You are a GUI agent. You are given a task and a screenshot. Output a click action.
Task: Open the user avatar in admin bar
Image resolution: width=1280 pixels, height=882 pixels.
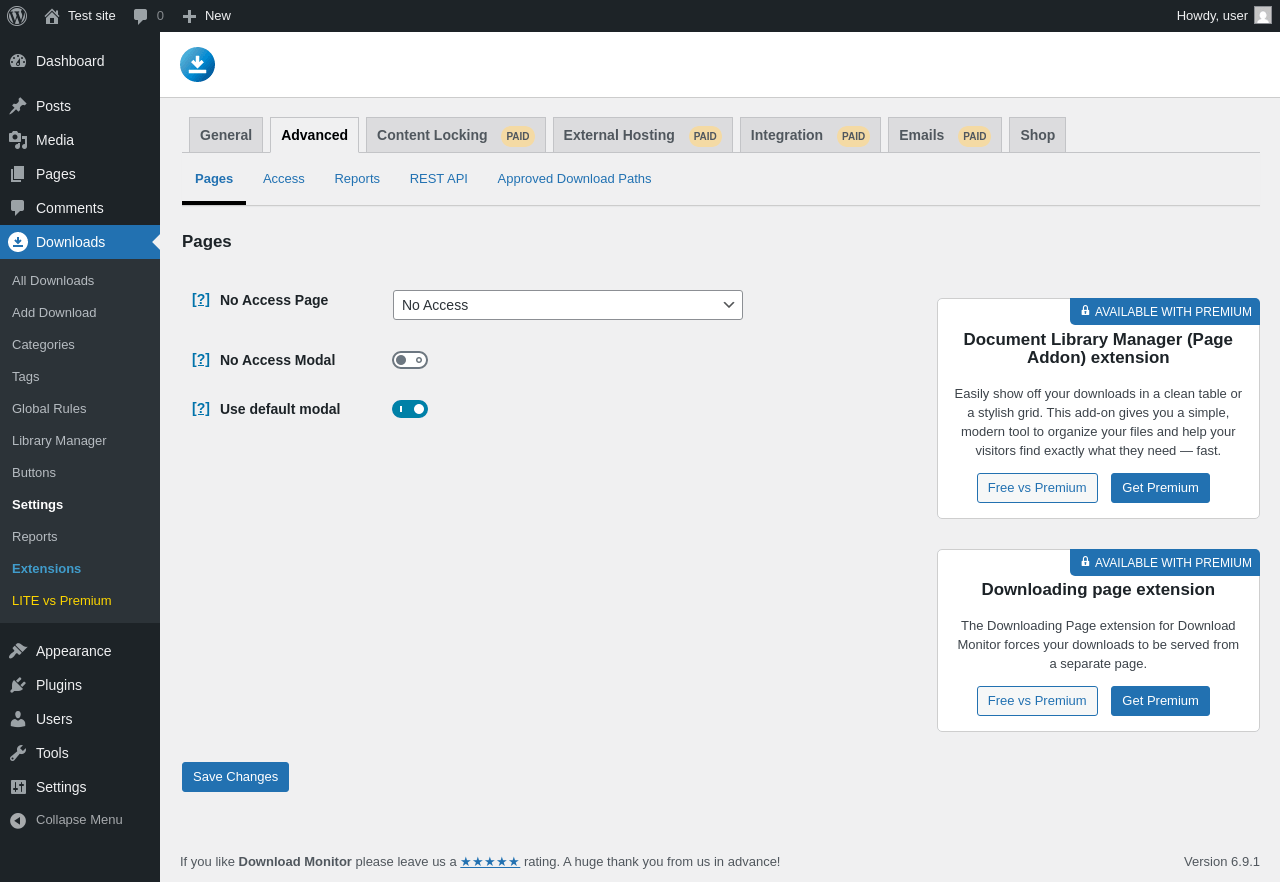coord(1263,15)
